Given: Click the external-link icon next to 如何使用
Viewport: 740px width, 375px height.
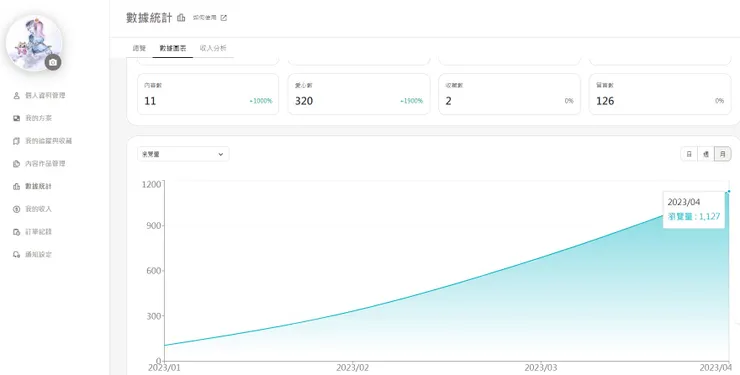Looking at the screenshot, I should 224,18.
